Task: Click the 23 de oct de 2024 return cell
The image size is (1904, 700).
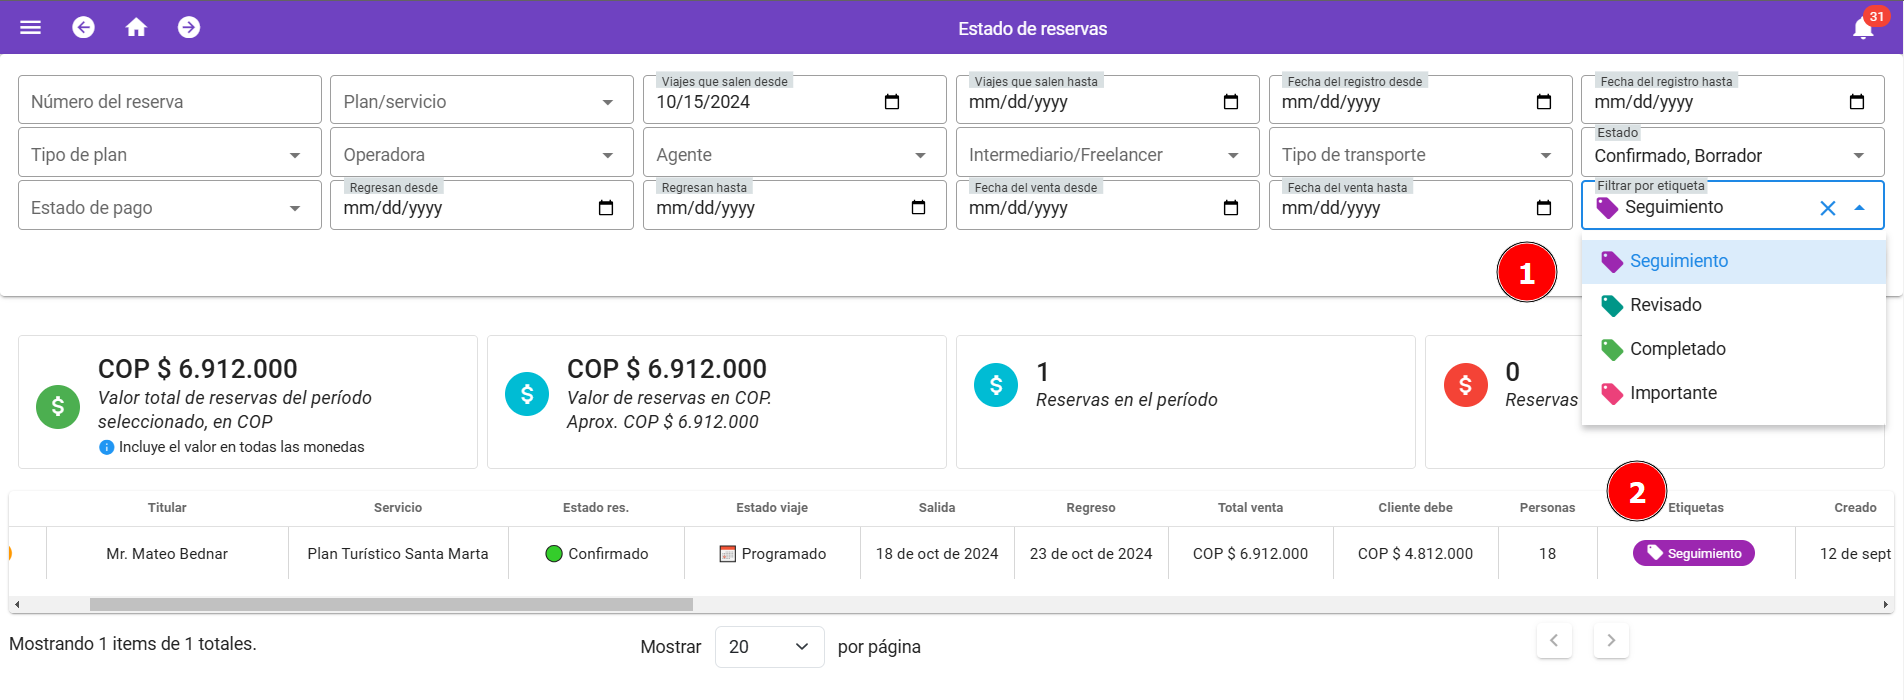Action: pyautogui.click(x=1091, y=554)
